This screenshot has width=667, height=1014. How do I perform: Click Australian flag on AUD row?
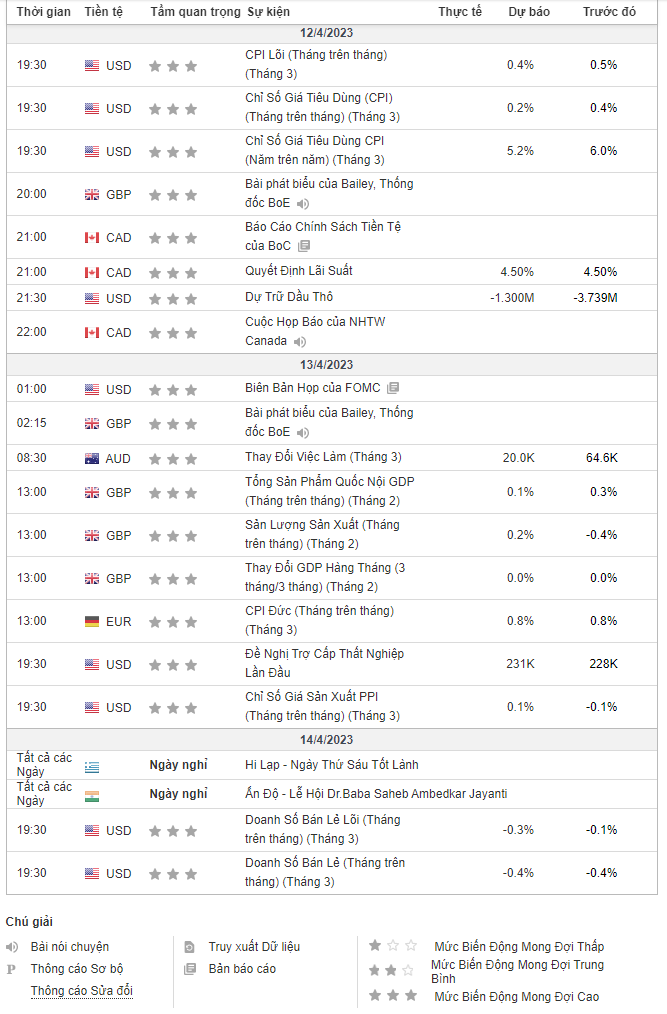tap(92, 458)
